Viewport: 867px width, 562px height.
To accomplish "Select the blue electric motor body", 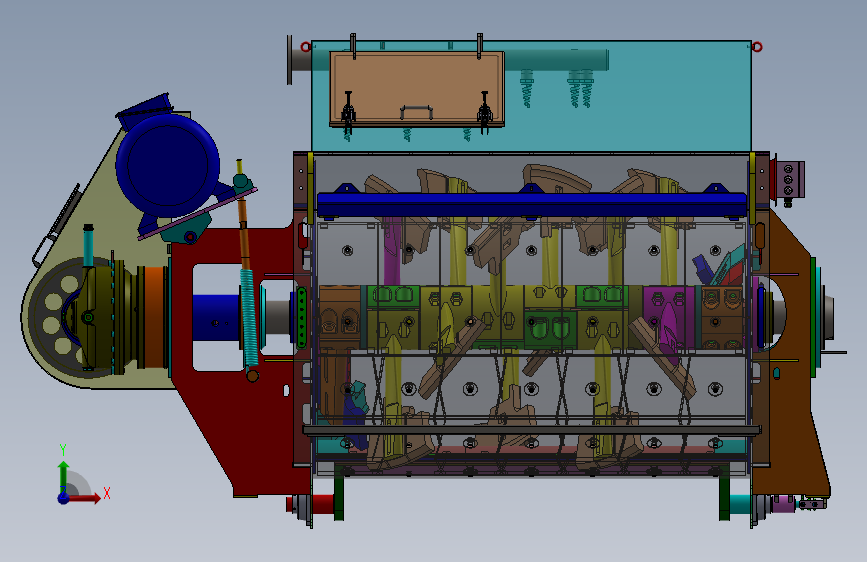I will coord(167,164).
